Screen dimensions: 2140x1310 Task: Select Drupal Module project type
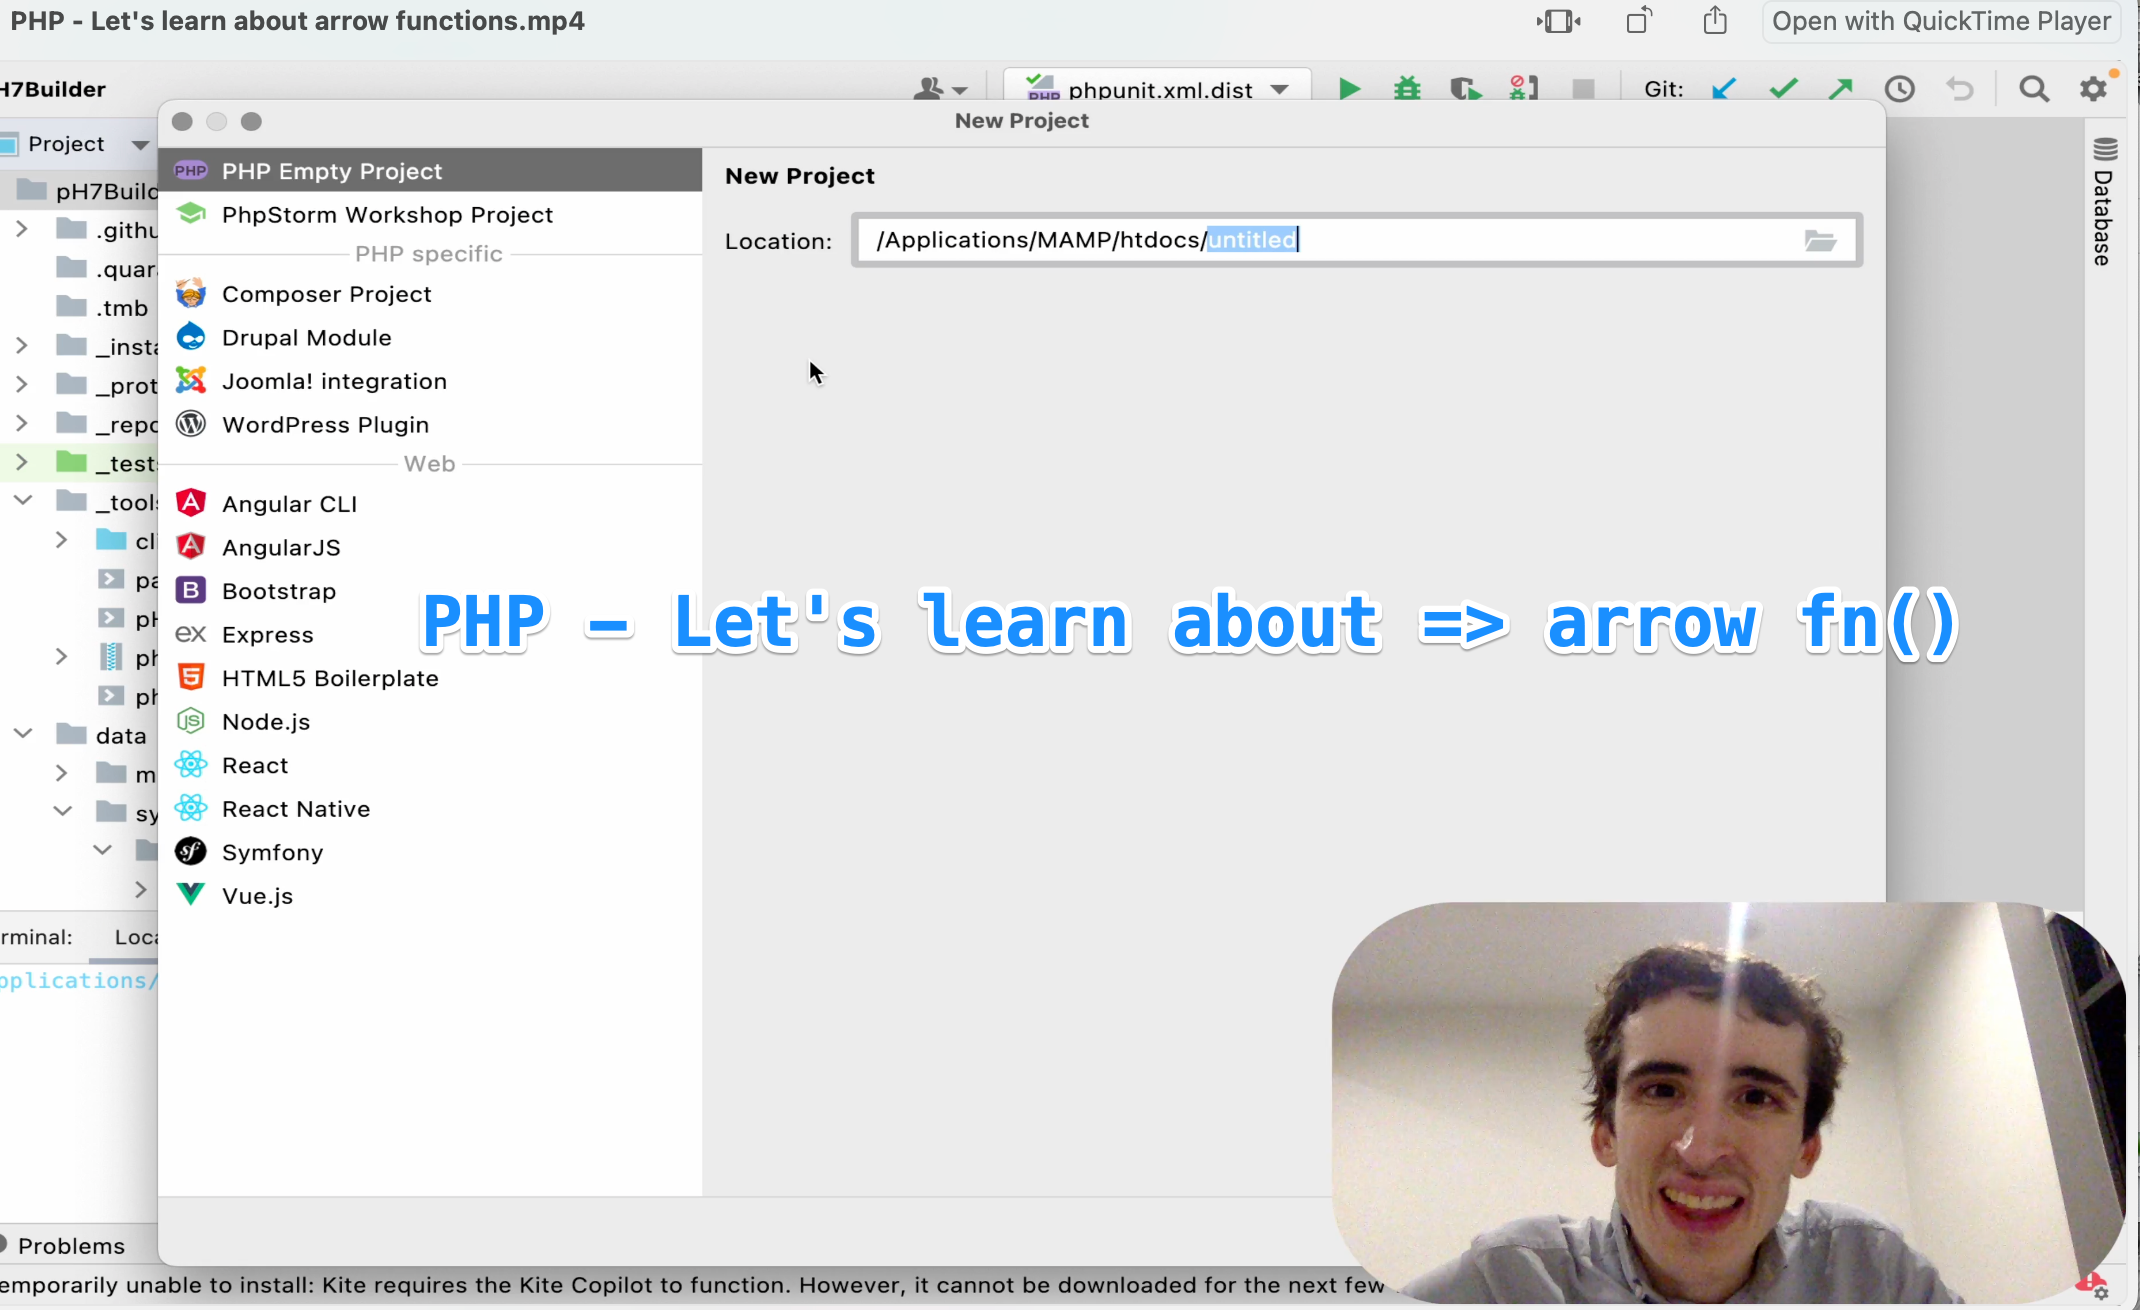[x=430, y=338]
